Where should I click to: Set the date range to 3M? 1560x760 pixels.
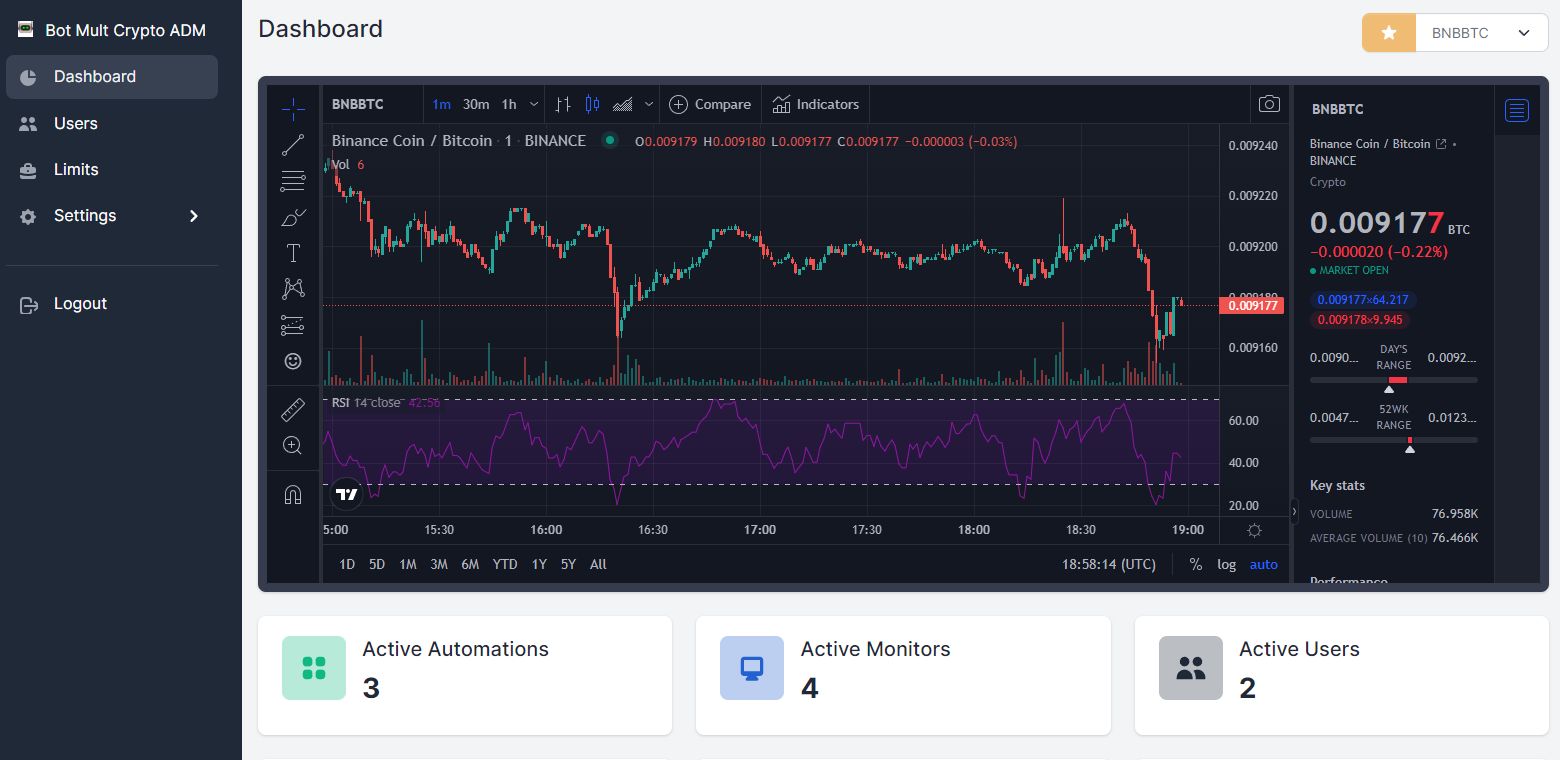[439, 564]
